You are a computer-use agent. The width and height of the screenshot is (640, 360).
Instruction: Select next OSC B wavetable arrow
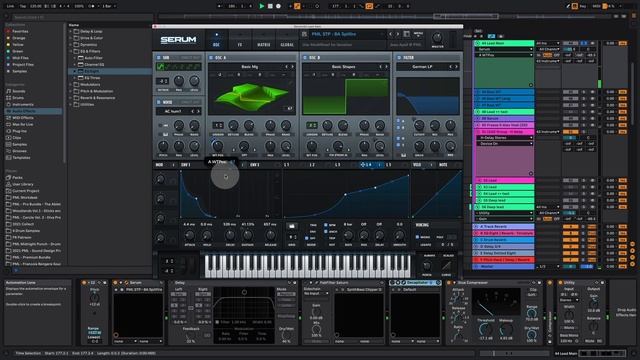pyautogui.click(x=386, y=67)
